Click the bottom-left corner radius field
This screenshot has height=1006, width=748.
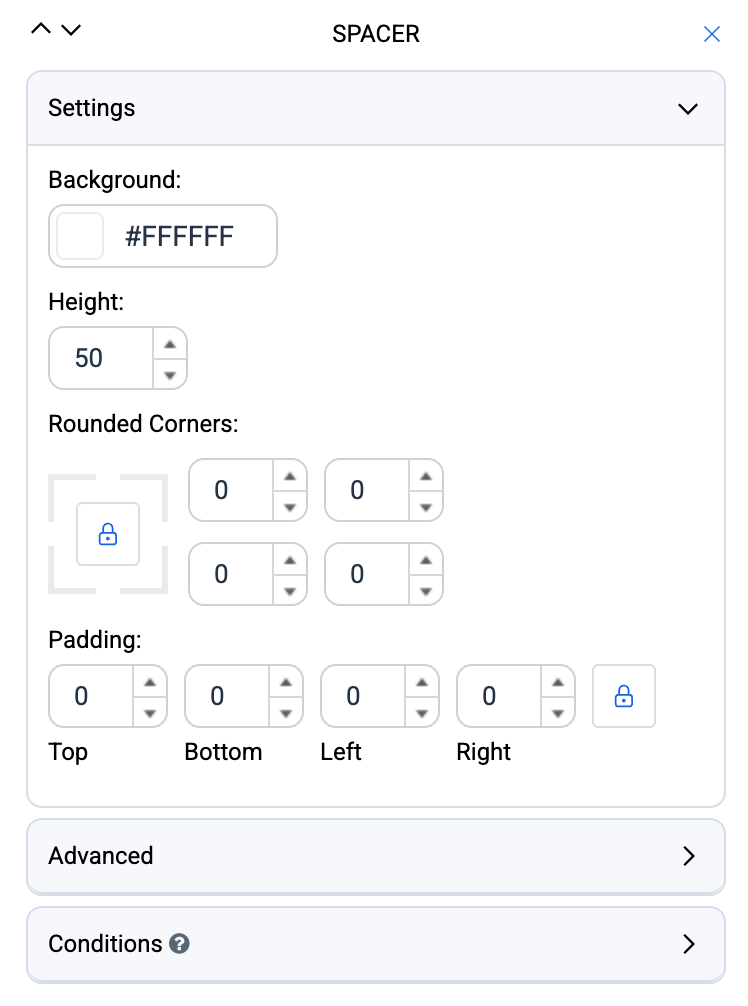tap(231, 574)
